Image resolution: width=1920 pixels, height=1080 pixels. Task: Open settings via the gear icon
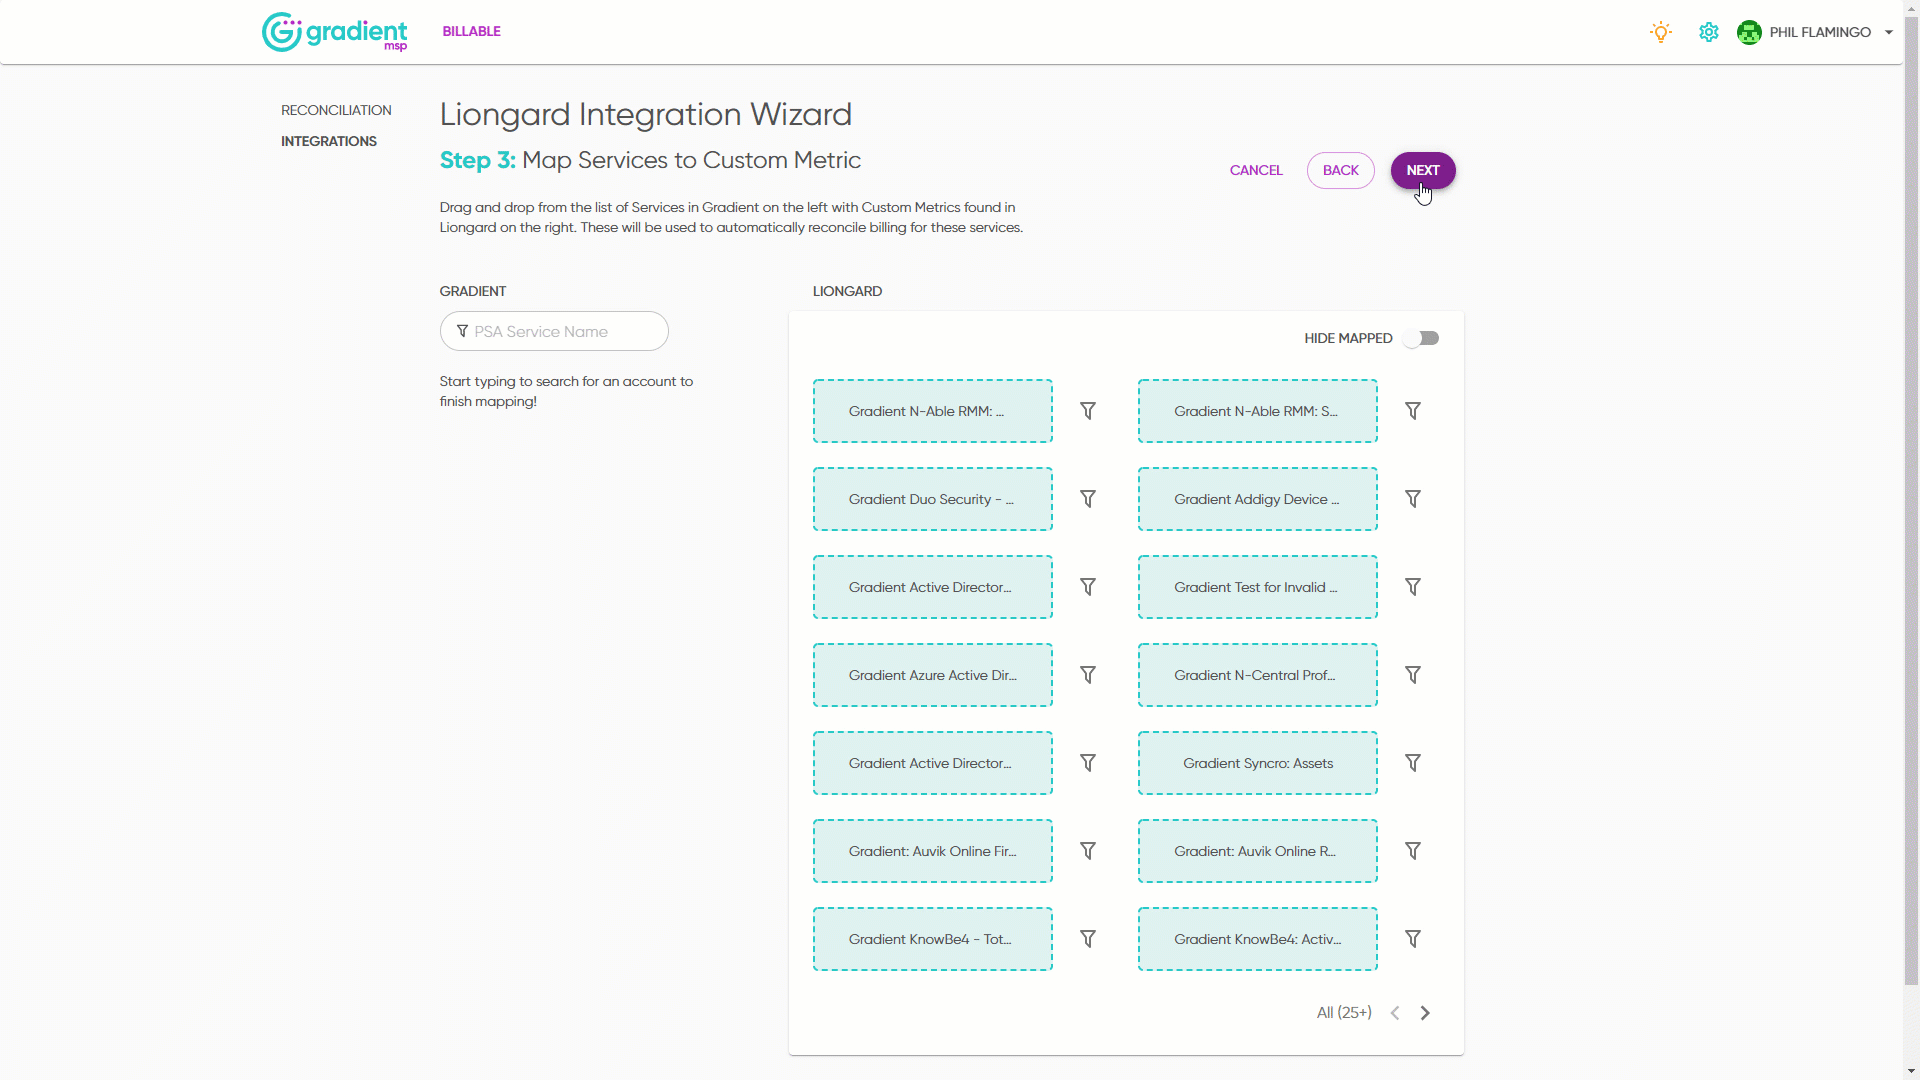1709,32
